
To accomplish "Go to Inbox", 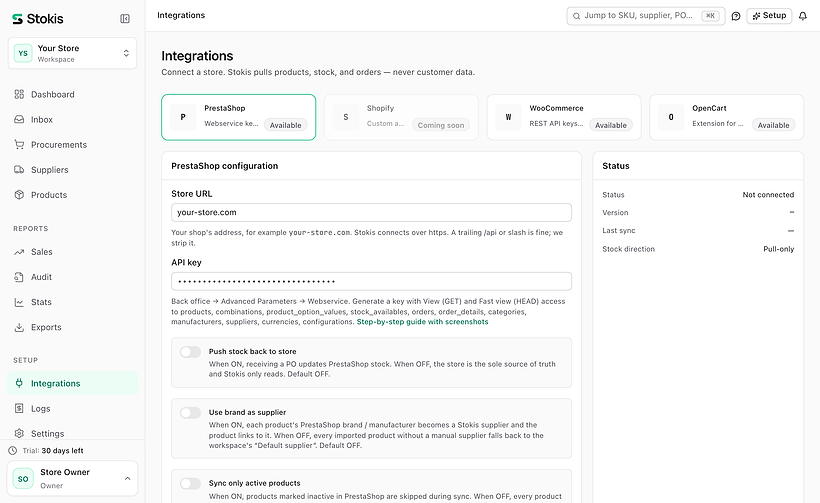I will point(72,120).
